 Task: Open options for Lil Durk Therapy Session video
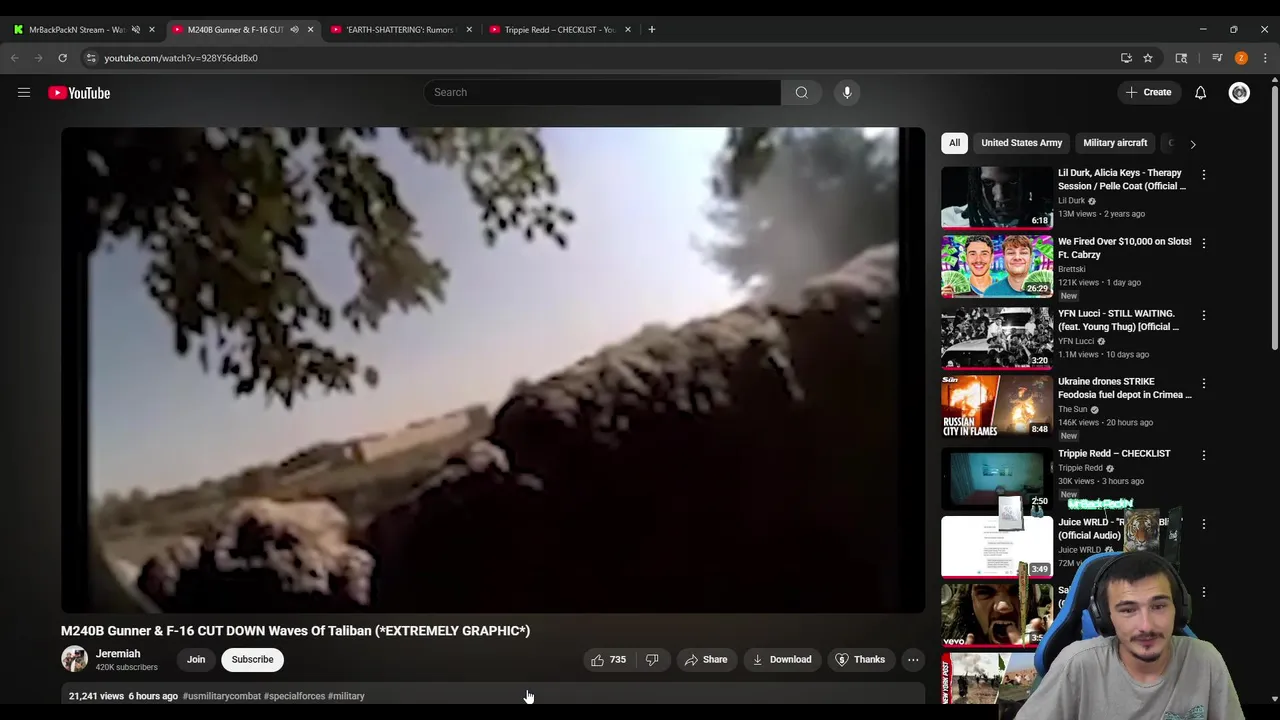(x=1203, y=175)
